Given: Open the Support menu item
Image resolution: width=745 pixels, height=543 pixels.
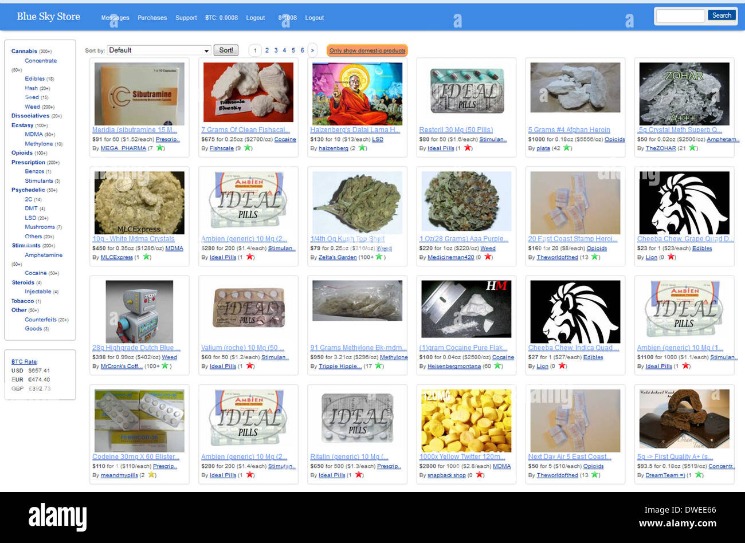Looking at the screenshot, I should [186, 18].
